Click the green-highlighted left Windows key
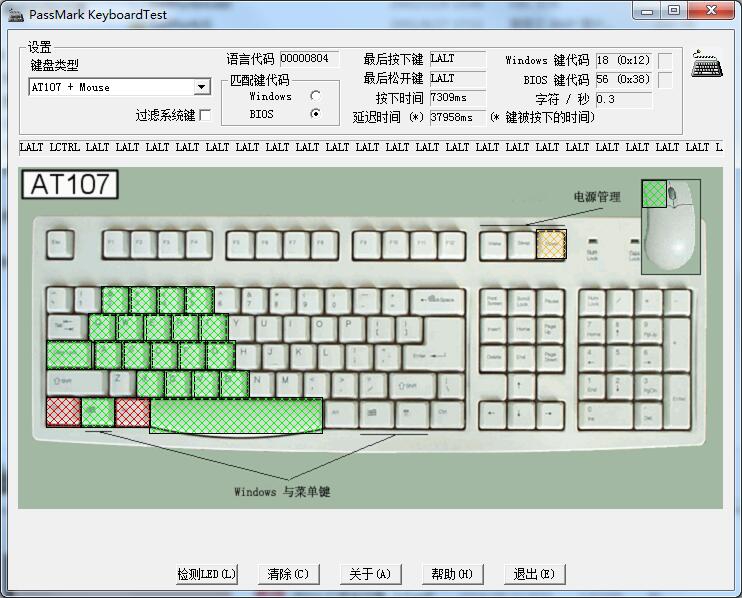This screenshot has height=598, width=742. (98, 412)
